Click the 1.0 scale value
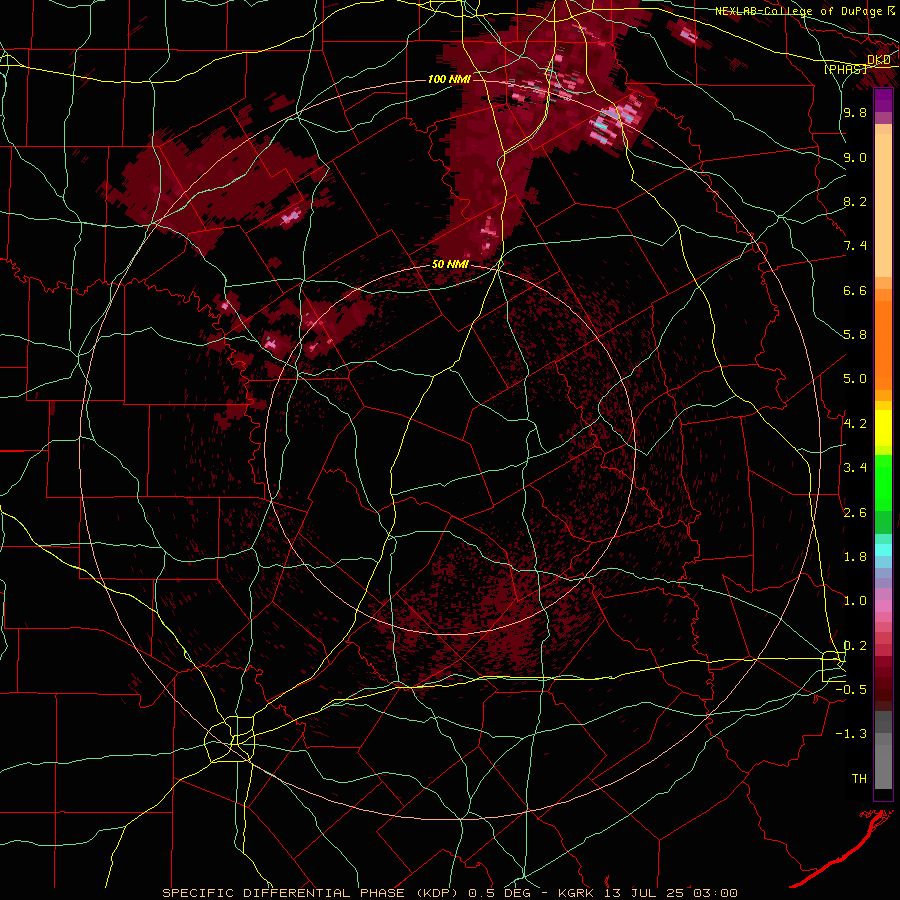Image resolution: width=900 pixels, height=900 pixels. coord(855,601)
